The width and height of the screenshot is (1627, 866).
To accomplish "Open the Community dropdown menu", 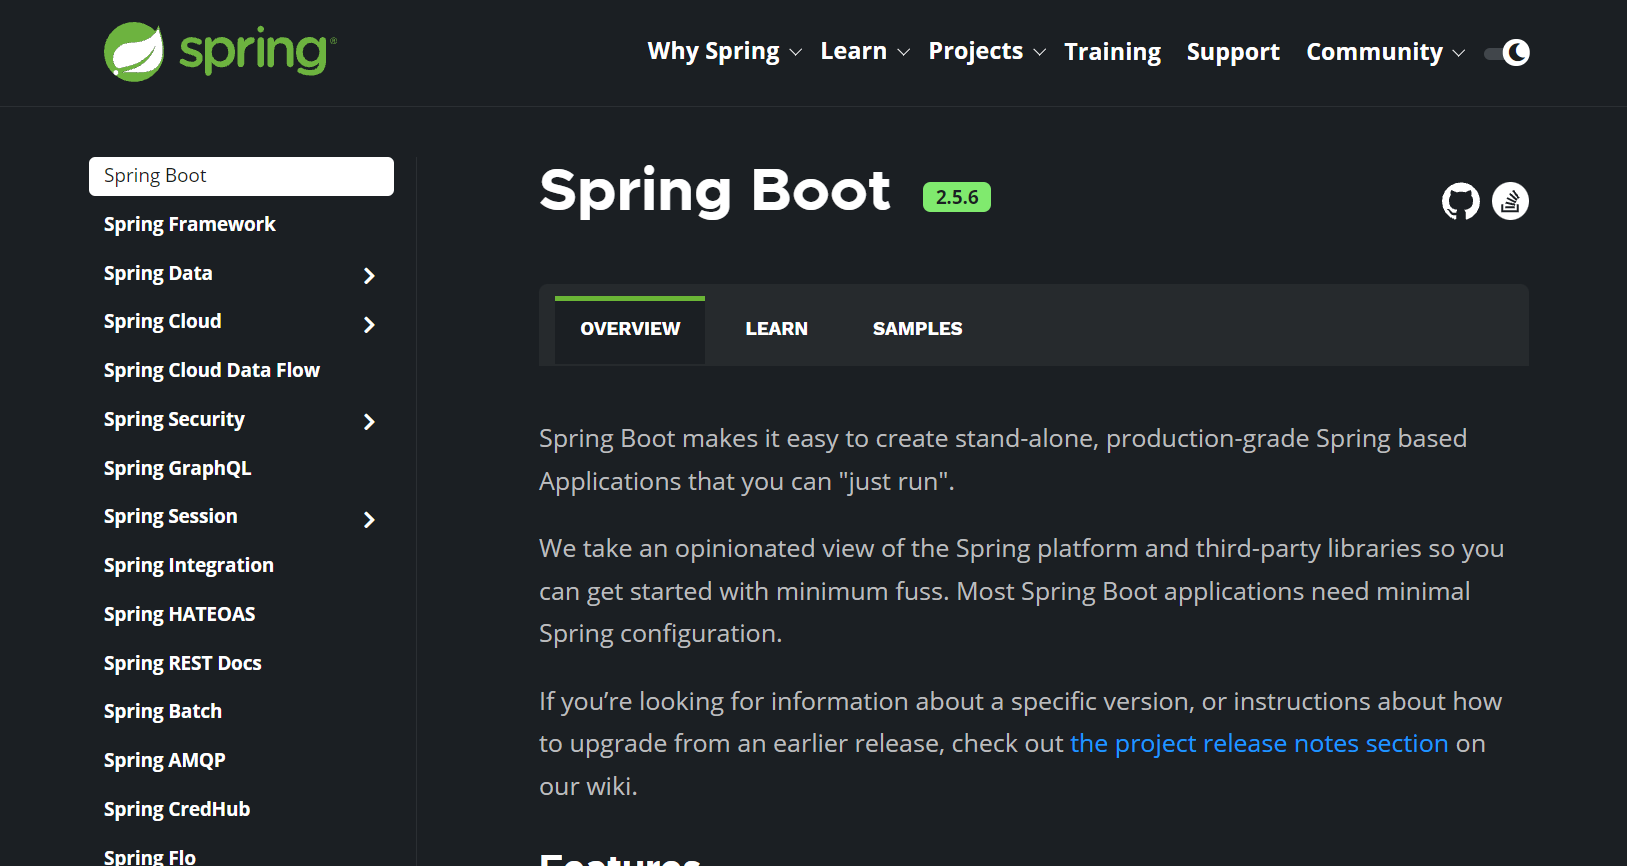I will pos(1386,52).
